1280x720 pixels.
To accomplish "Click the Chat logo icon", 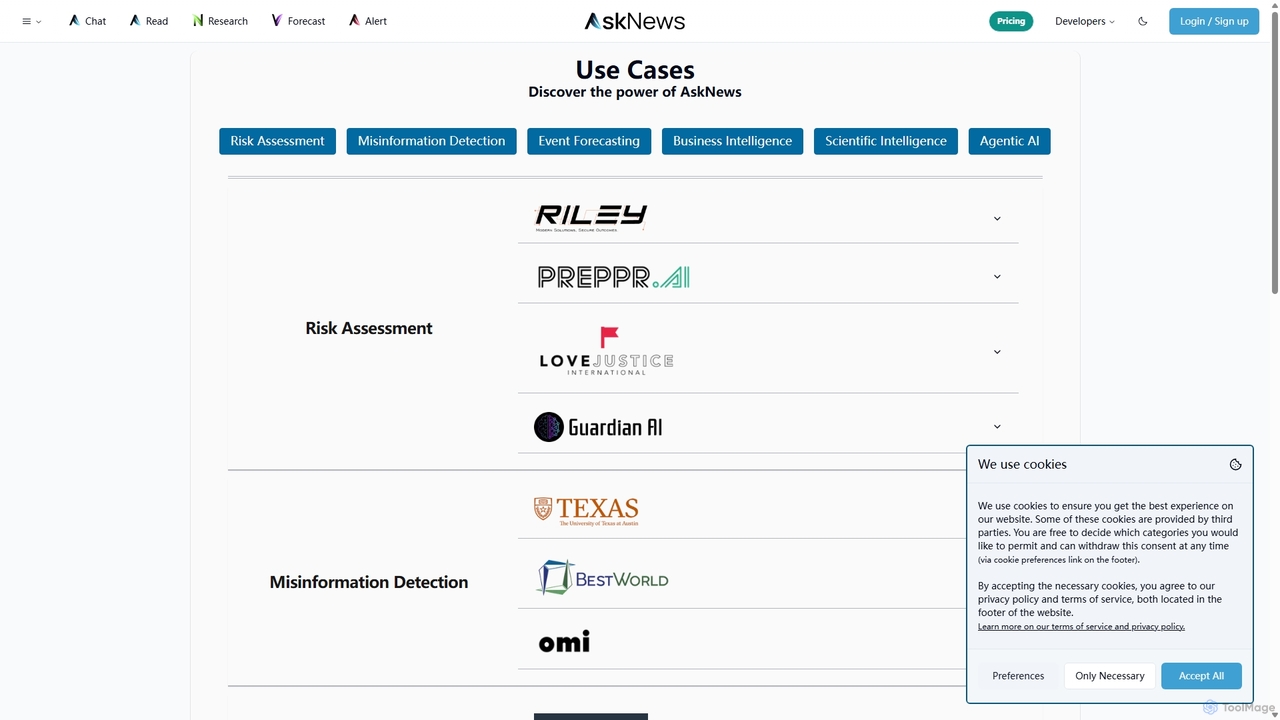I will pos(74,20).
